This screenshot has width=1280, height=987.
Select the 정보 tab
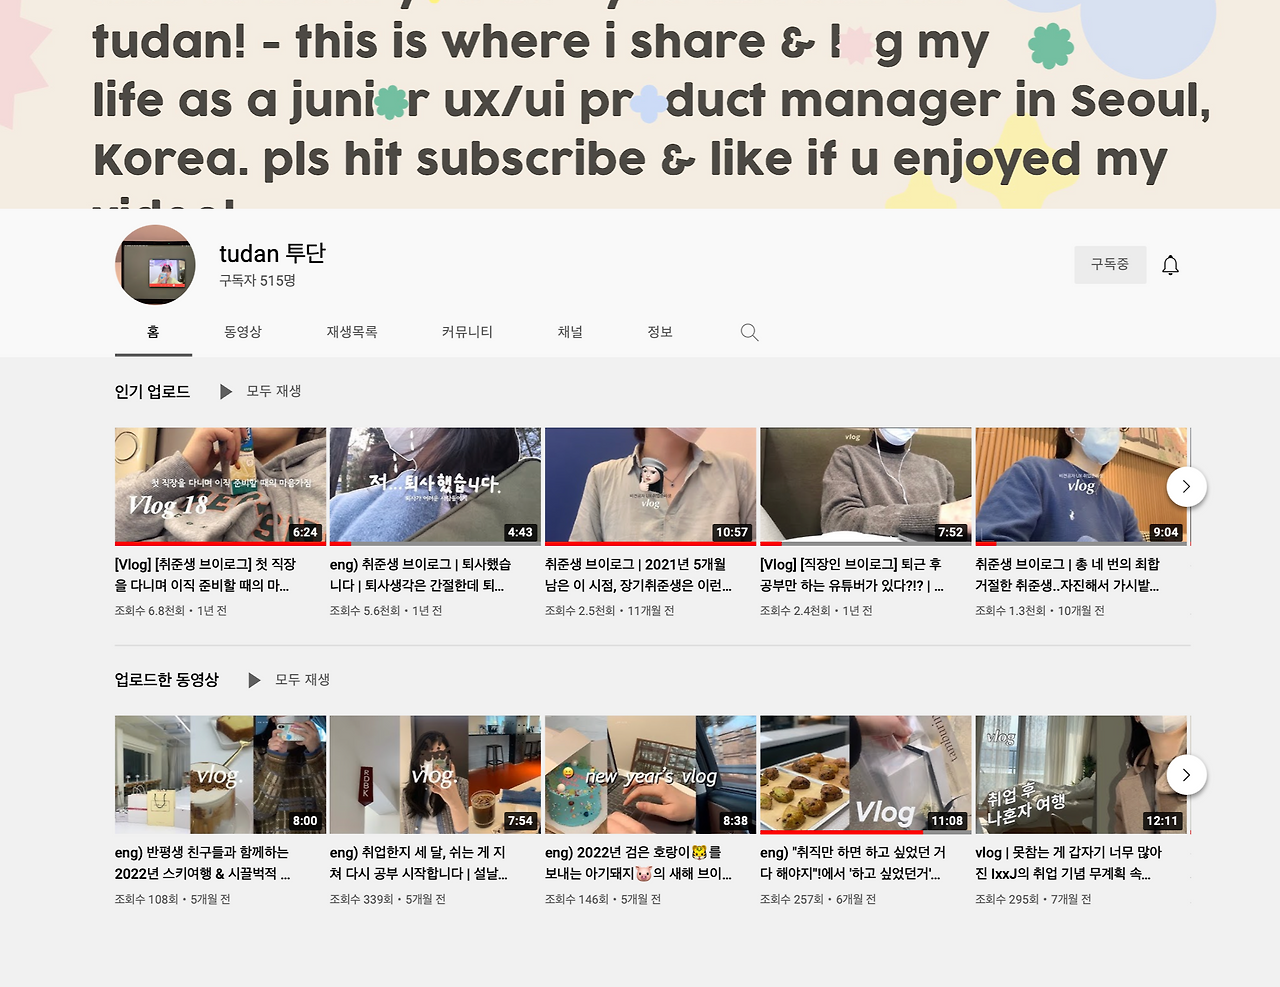[660, 332]
